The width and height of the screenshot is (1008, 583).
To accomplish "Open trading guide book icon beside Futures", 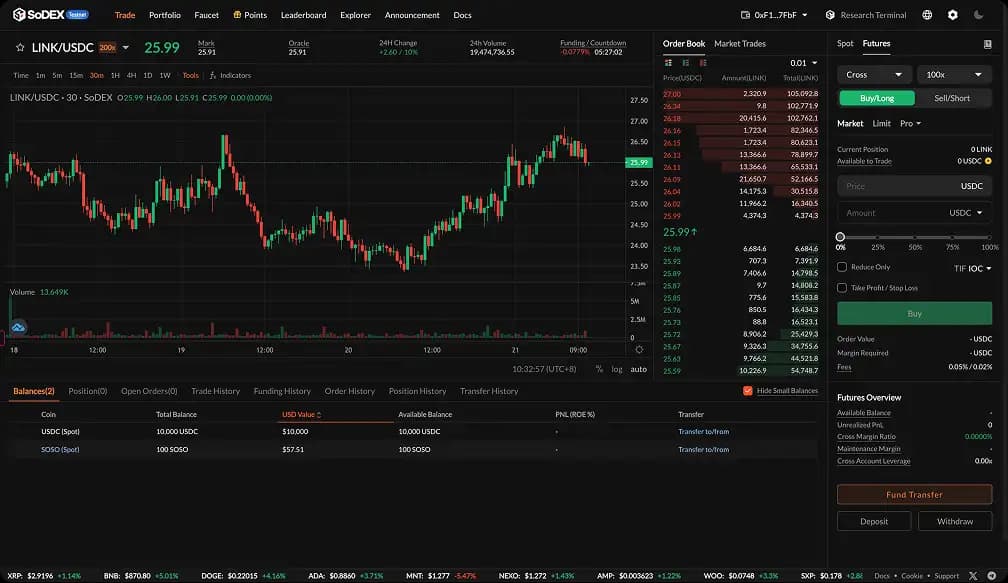I will pyautogui.click(x=988, y=44).
